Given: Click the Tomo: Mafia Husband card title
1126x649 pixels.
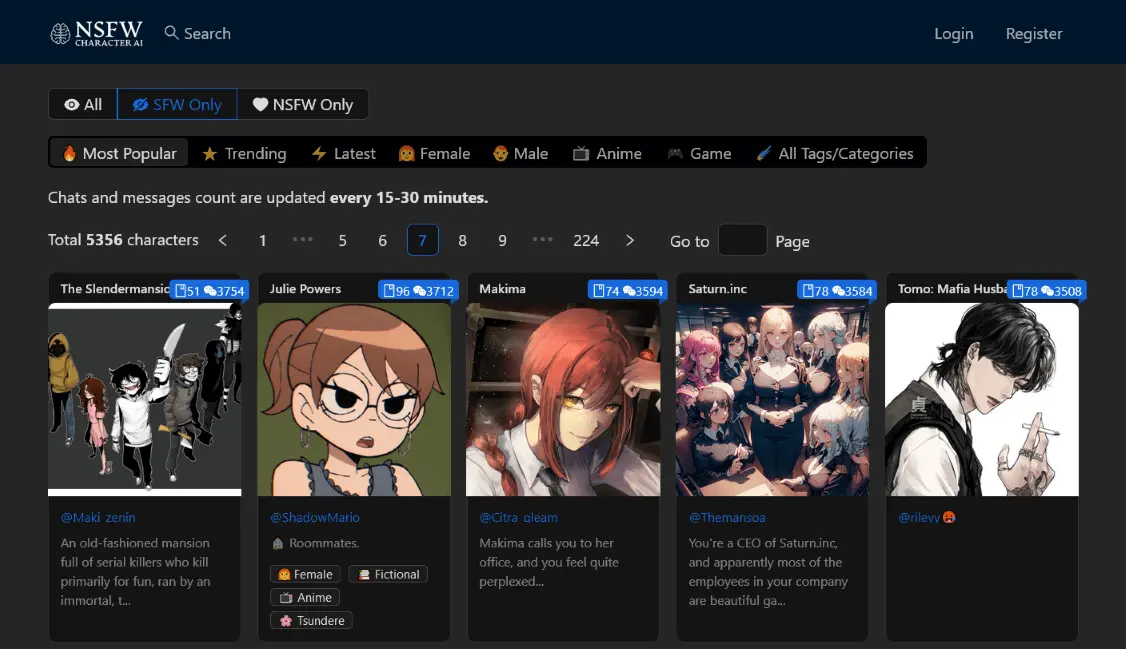Looking at the screenshot, I should (952, 289).
